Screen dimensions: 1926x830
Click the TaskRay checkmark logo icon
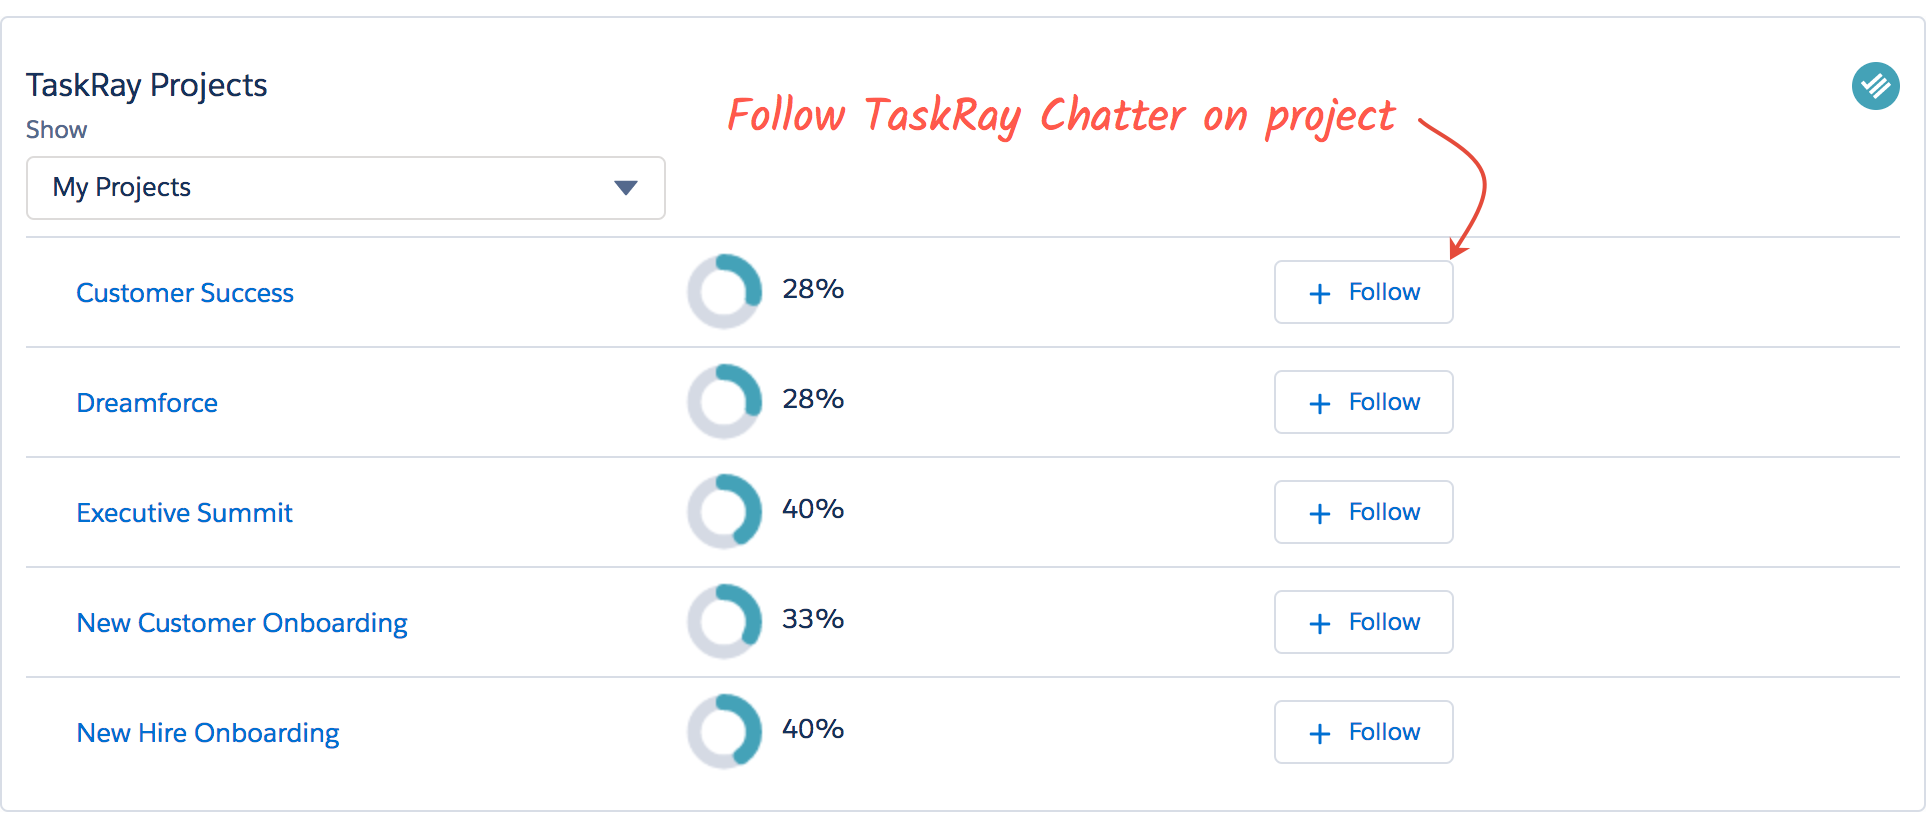coord(1875,86)
